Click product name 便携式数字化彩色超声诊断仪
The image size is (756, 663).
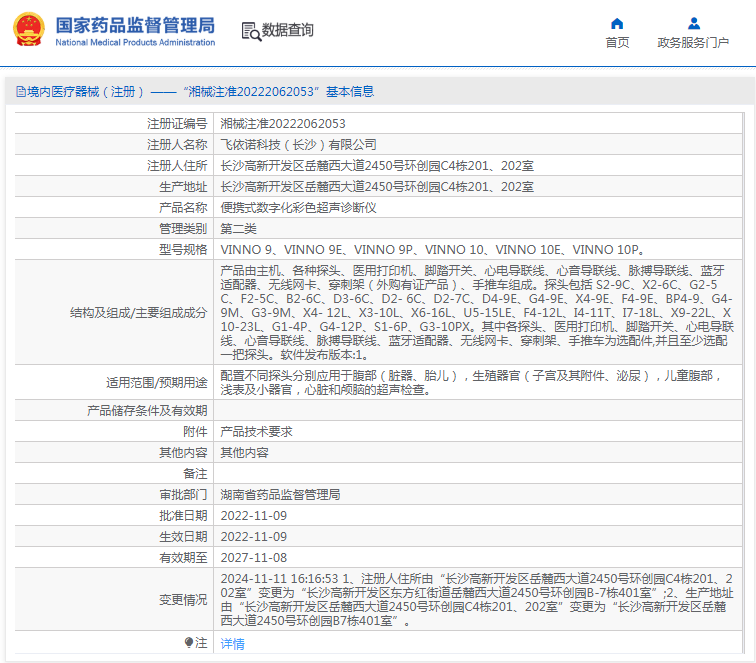298,208
